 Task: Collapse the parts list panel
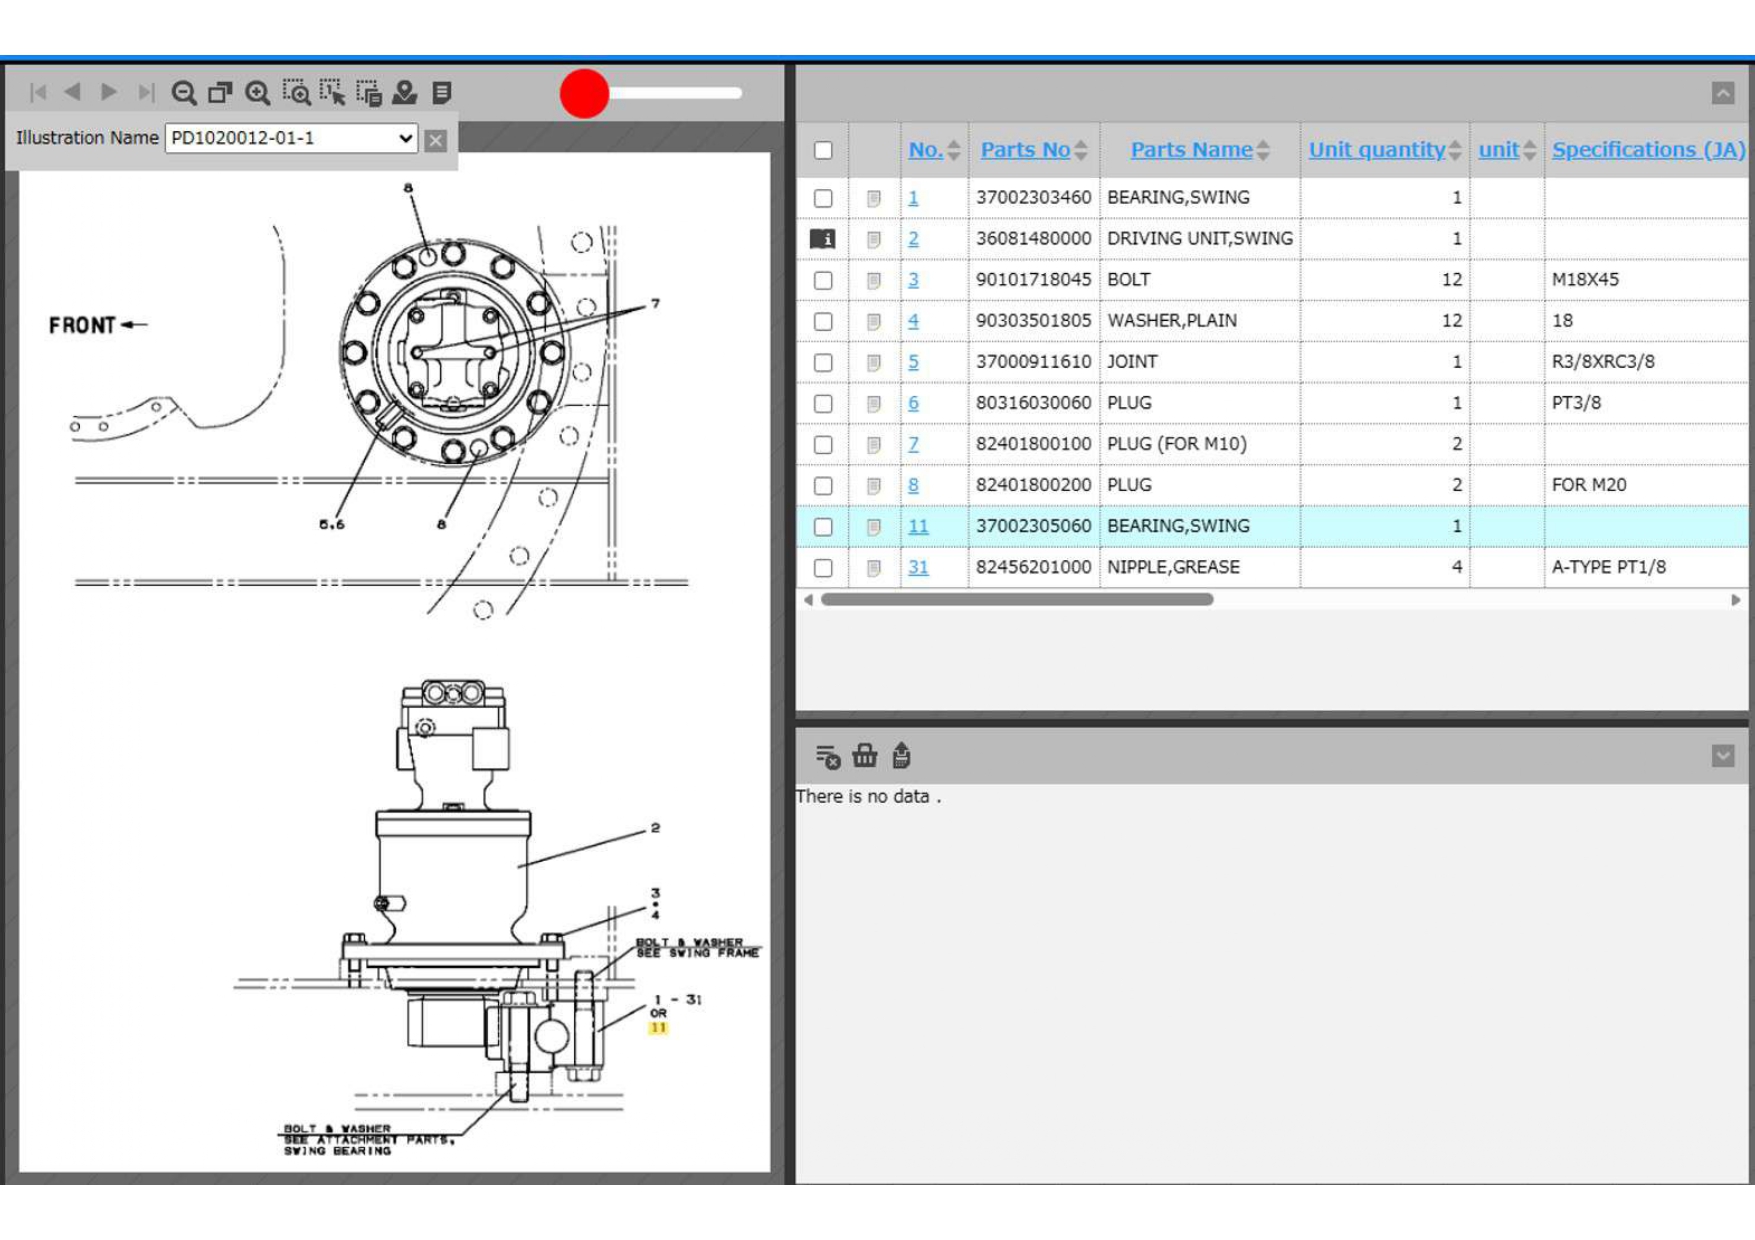click(1722, 93)
